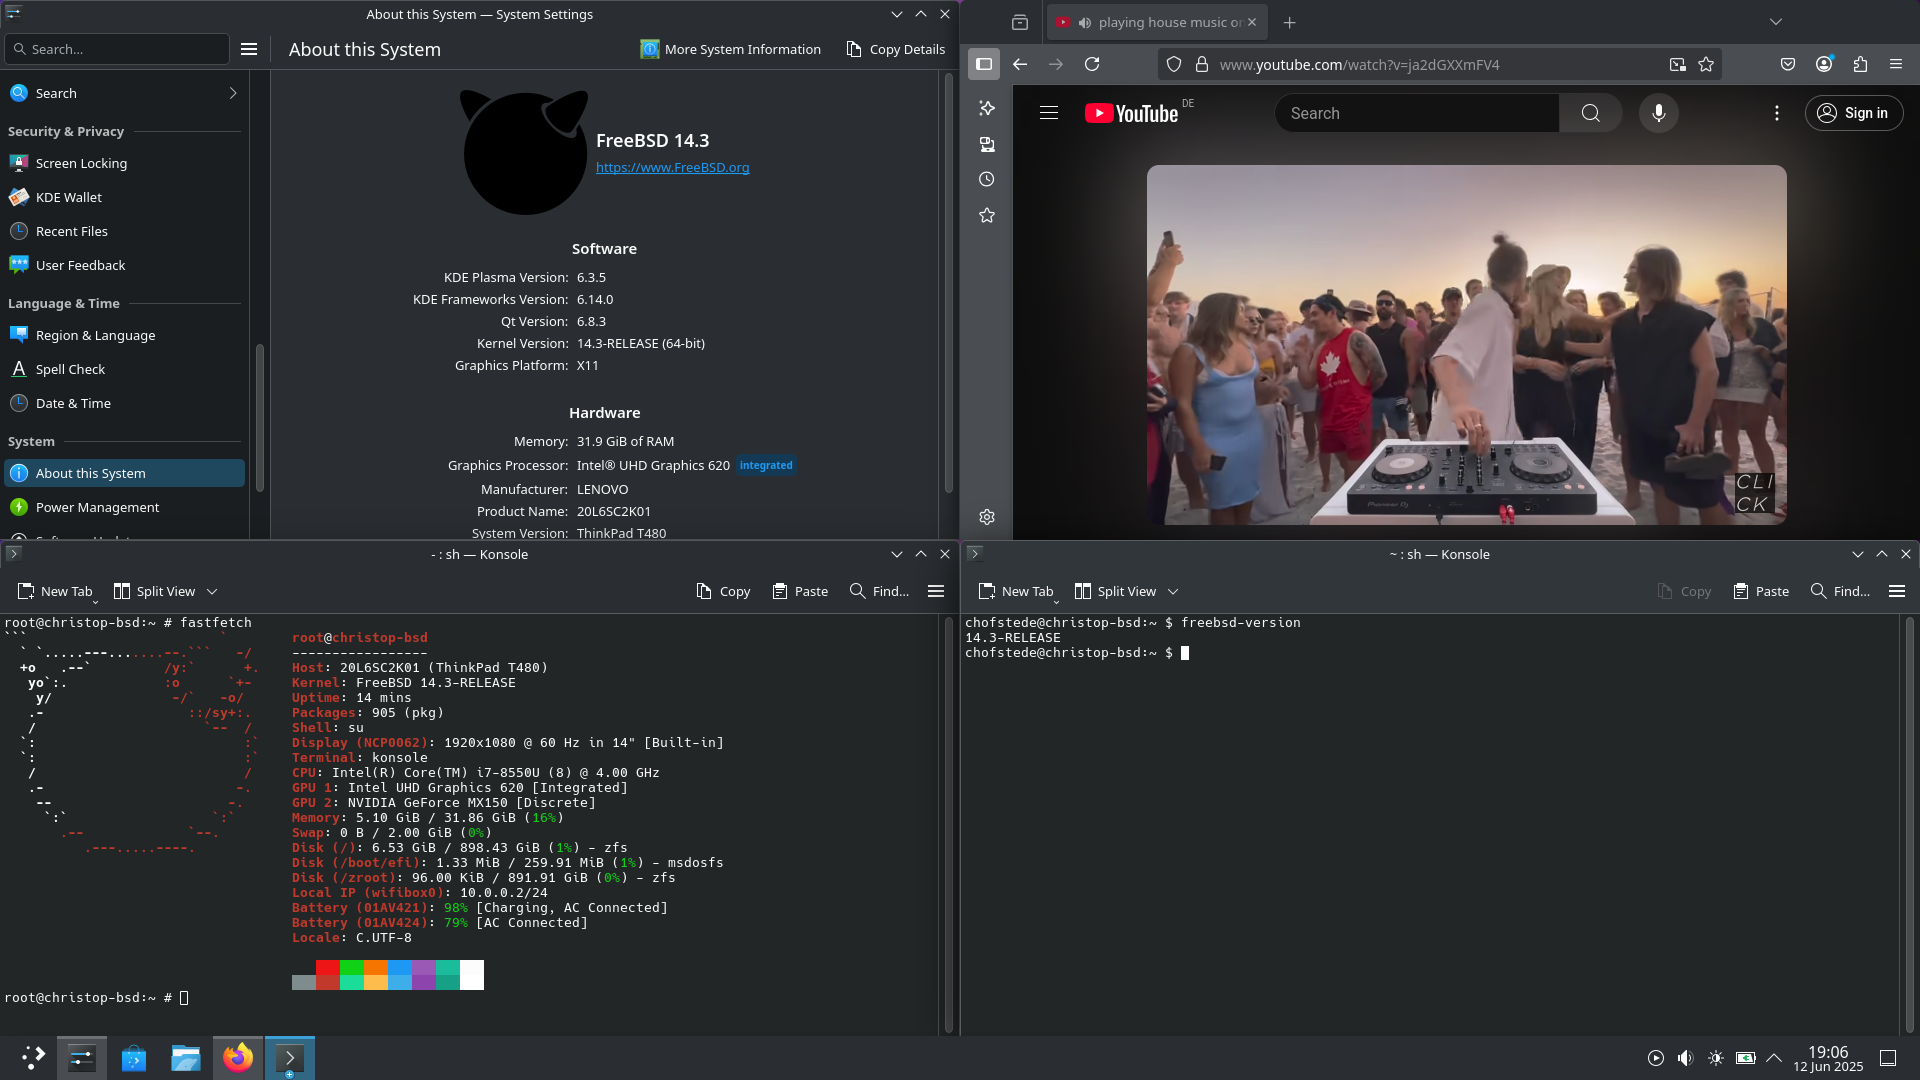This screenshot has width=1920, height=1080.
Task: Open Firefox extensions puzzle icon
Action: pyautogui.click(x=1860, y=64)
